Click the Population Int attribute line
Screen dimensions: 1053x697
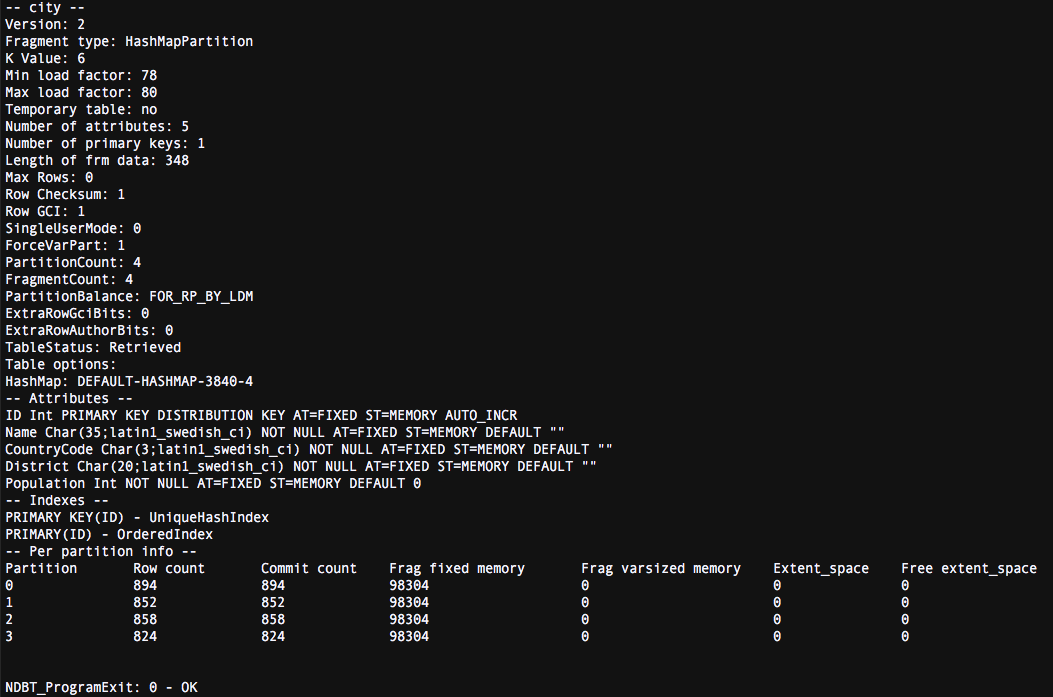213,483
